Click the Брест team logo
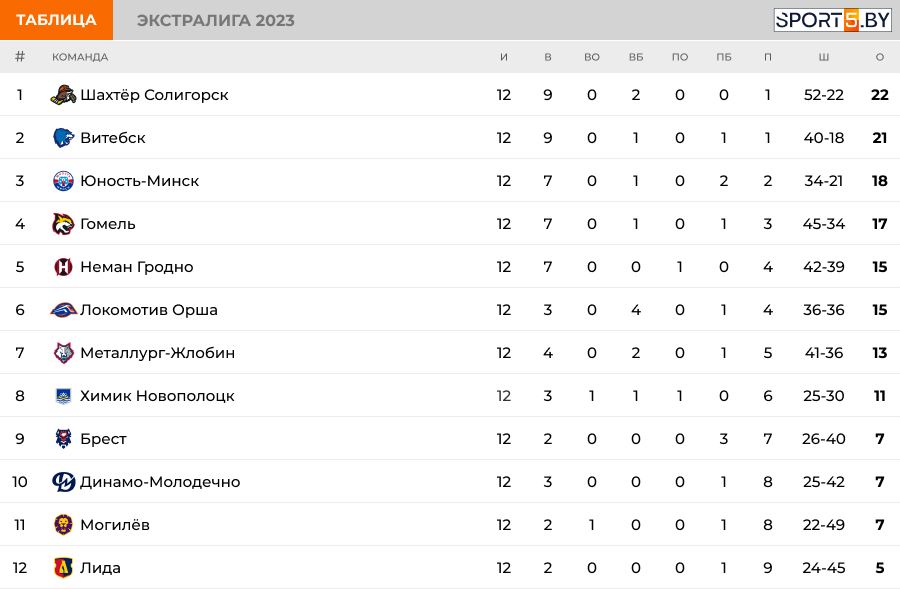This screenshot has width=900, height=589. point(63,439)
